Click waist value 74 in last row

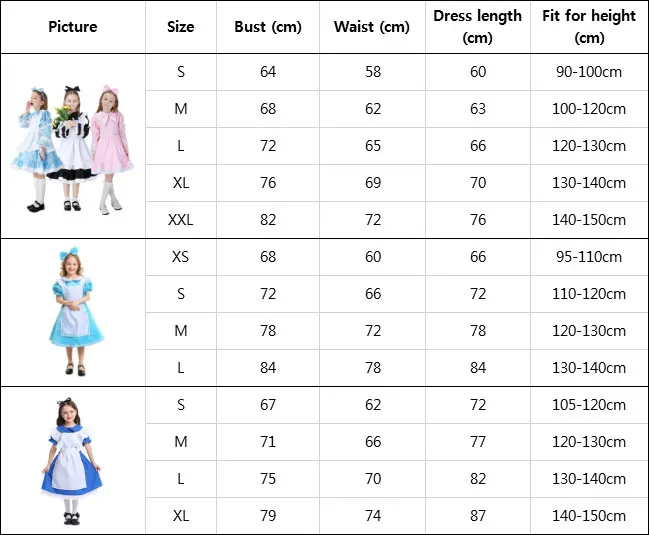point(373,516)
